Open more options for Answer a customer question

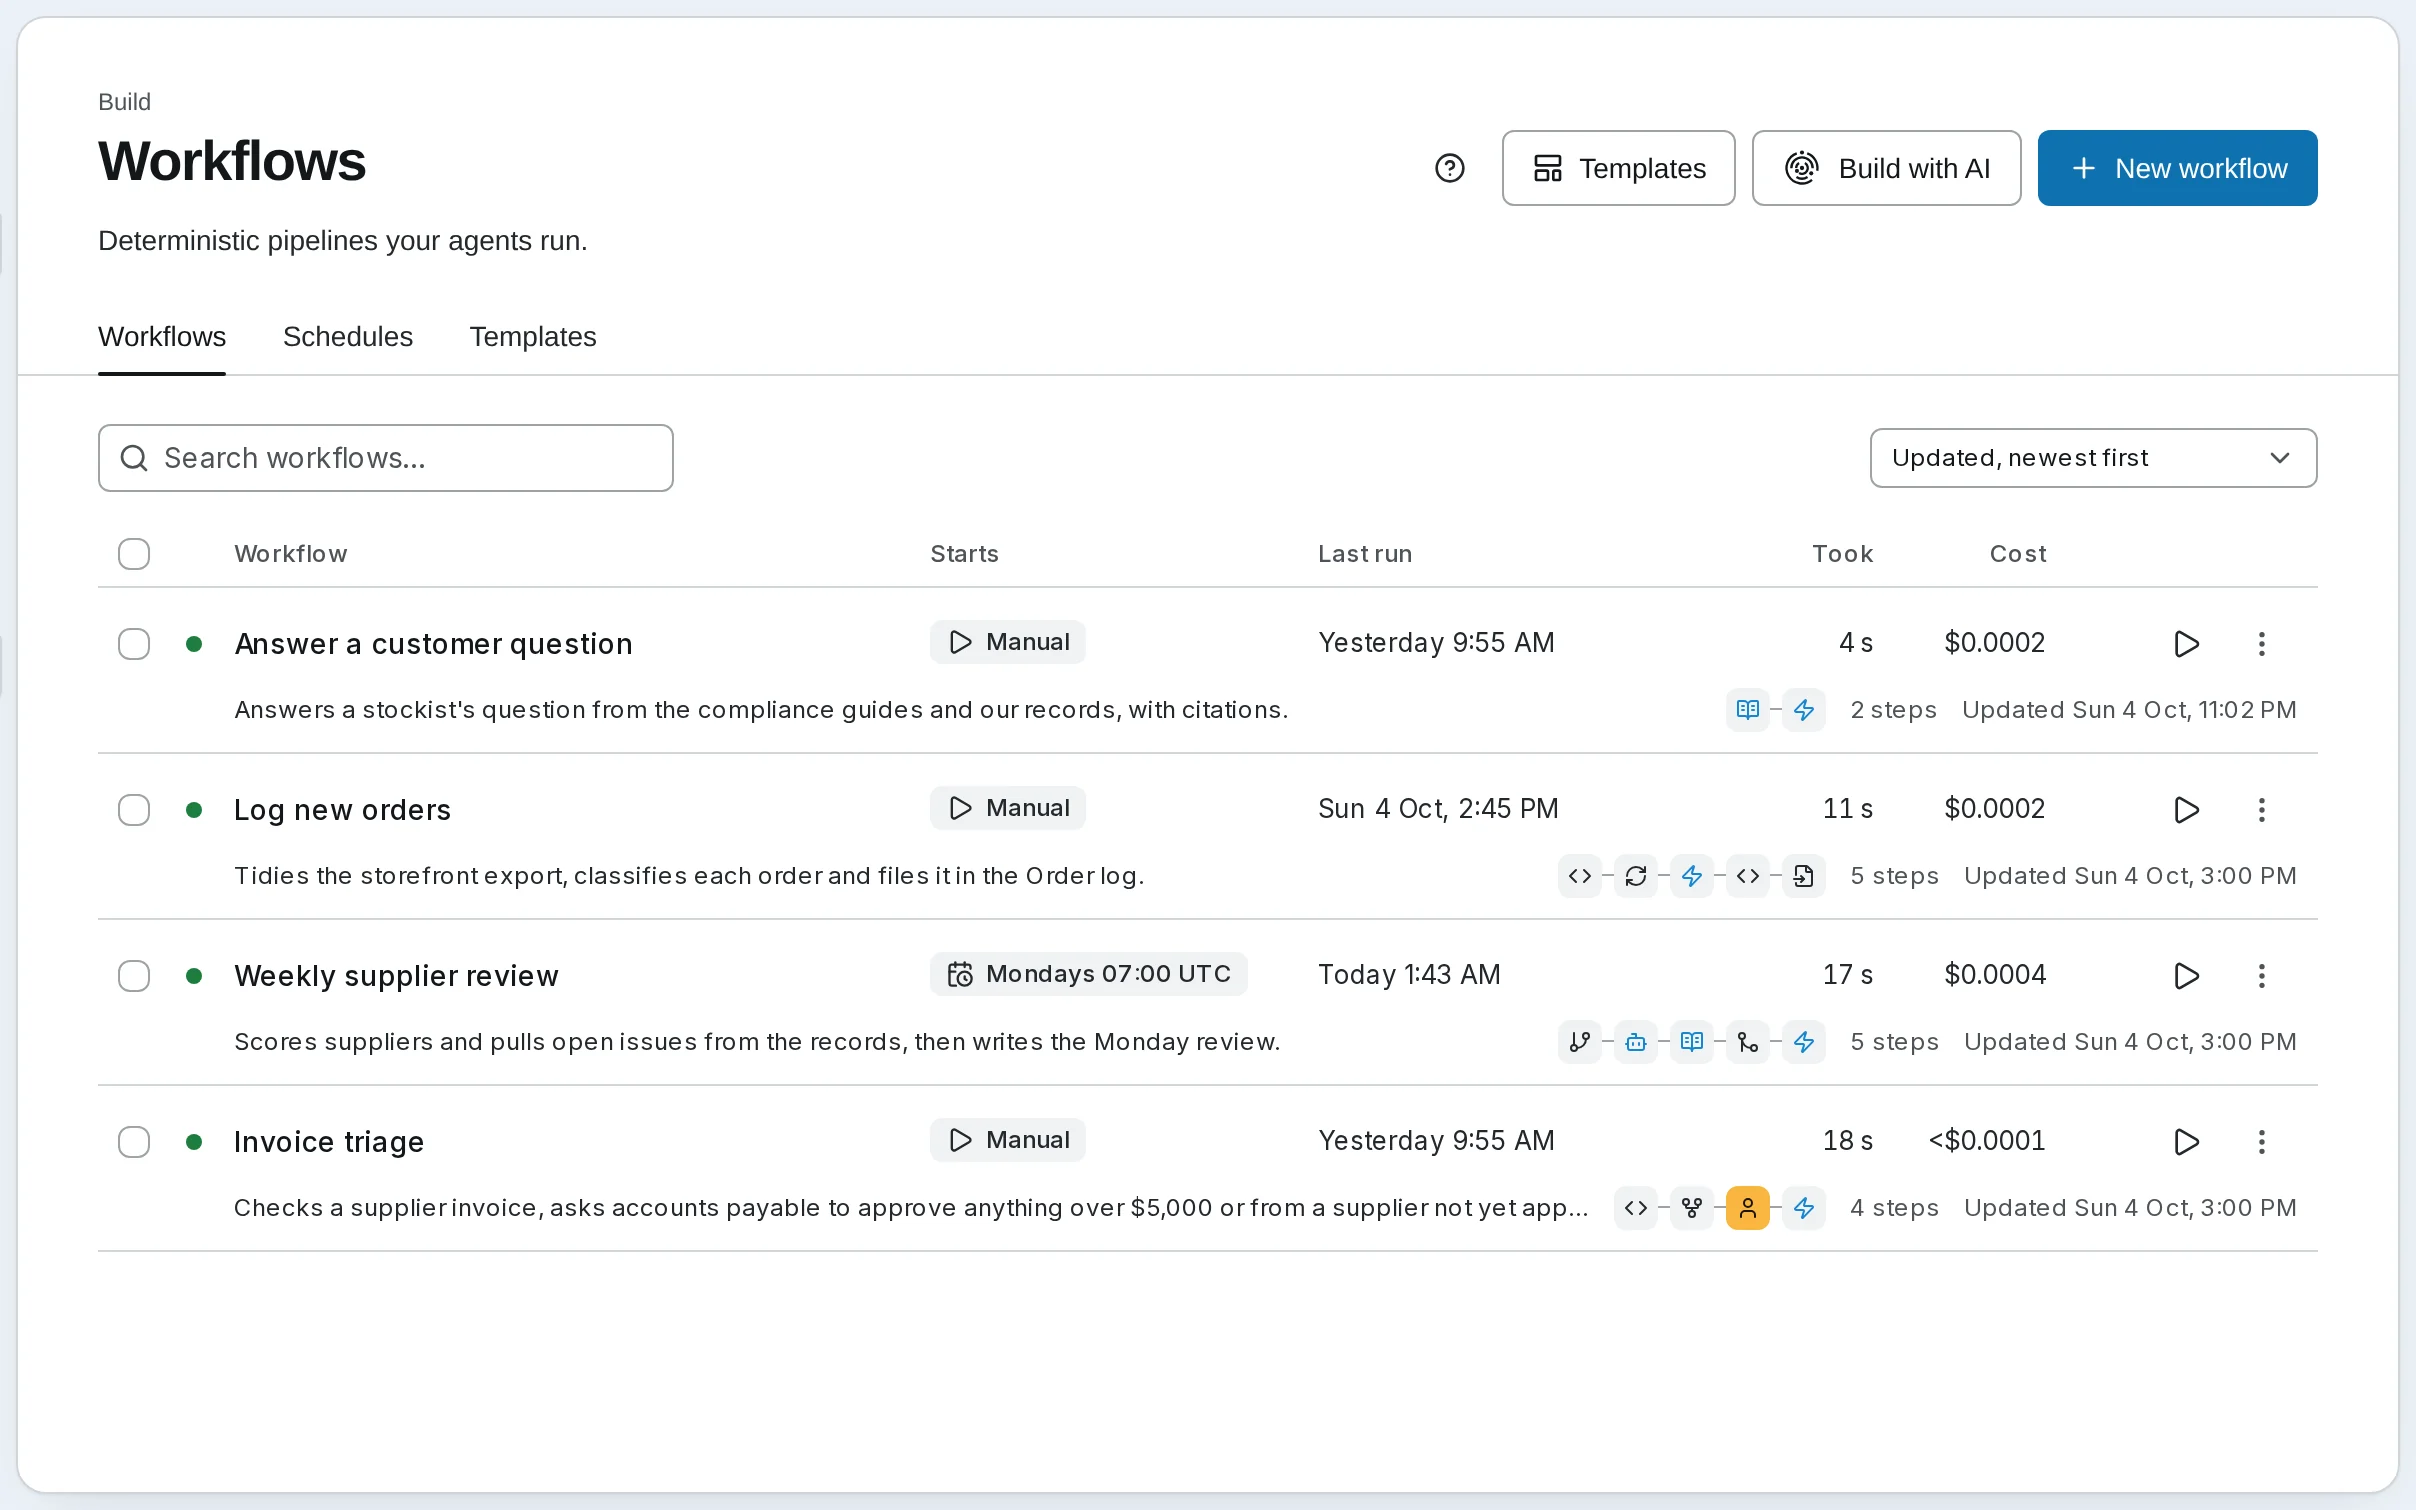point(2261,644)
